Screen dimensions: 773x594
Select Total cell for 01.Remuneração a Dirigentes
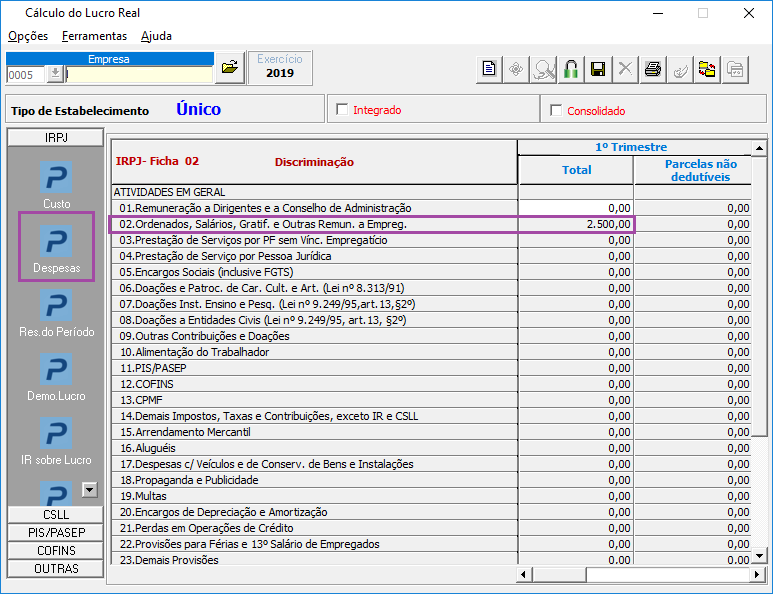575,208
